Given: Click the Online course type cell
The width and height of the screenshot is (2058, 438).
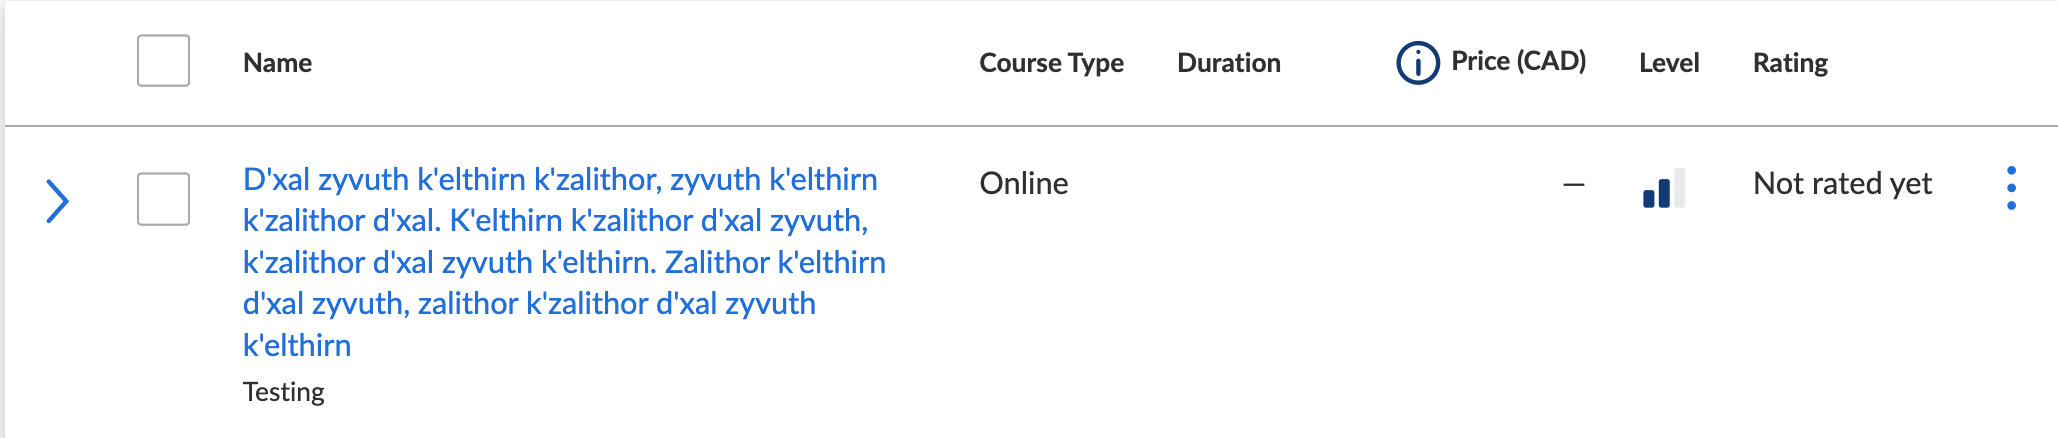Looking at the screenshot, I should coord(1024,183).
